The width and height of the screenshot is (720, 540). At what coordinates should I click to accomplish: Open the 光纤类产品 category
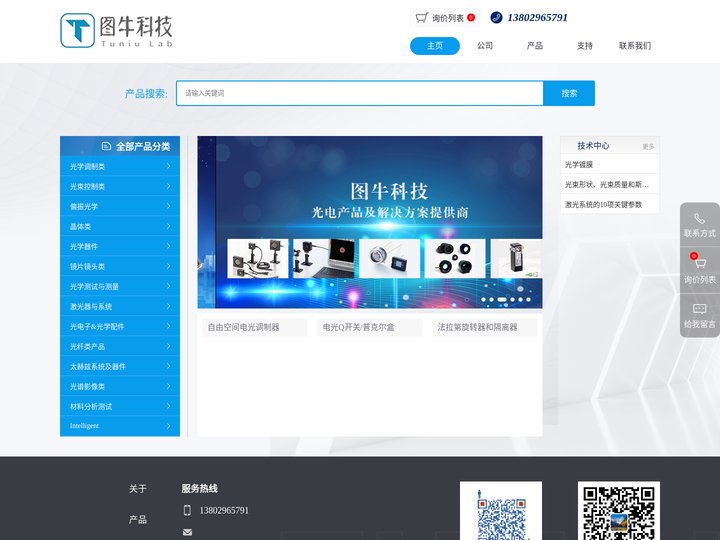point(120,346)
